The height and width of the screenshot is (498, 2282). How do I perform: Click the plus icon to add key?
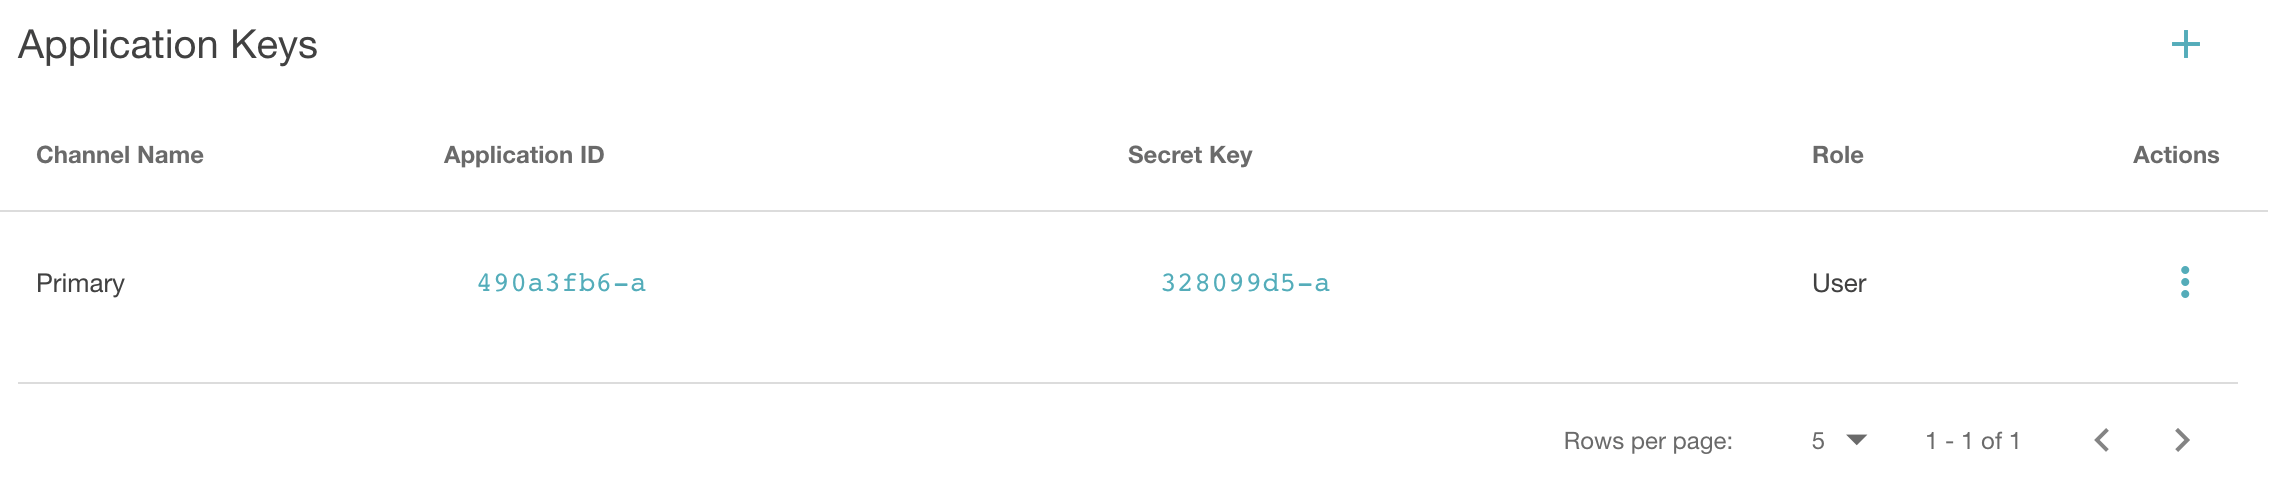coord(2185,45)
